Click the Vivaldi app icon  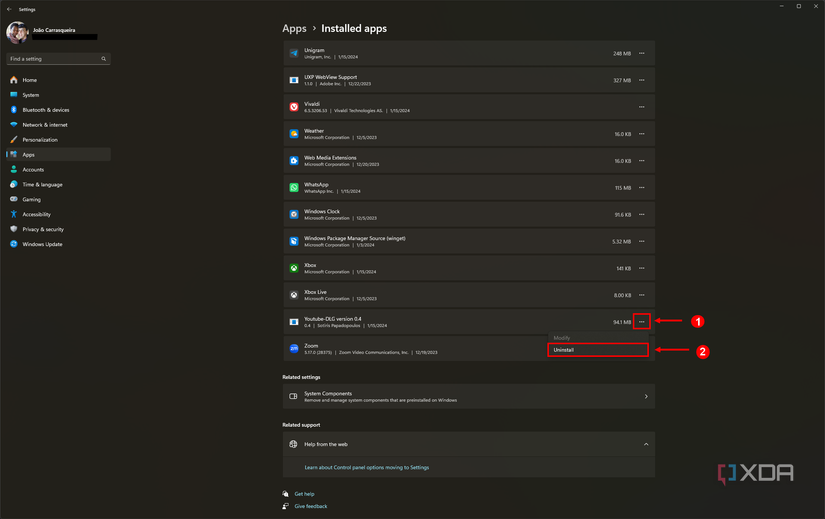pyautogui.click(x=294, y=107)
